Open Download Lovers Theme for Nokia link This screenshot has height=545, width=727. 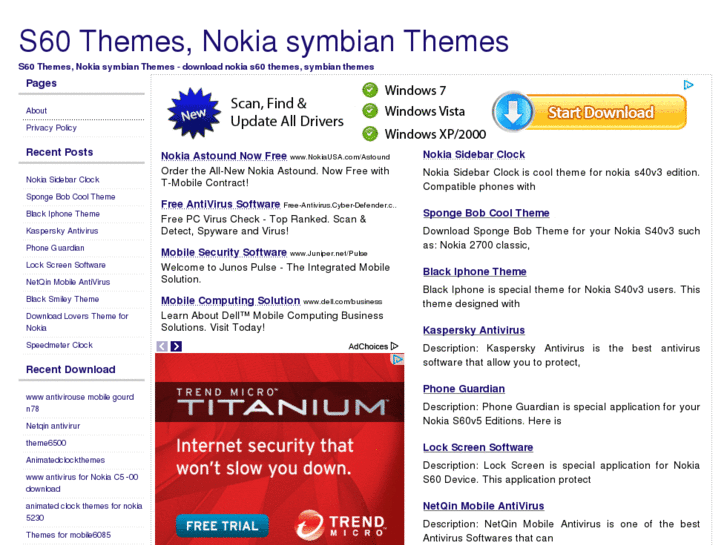pos(77,322)
